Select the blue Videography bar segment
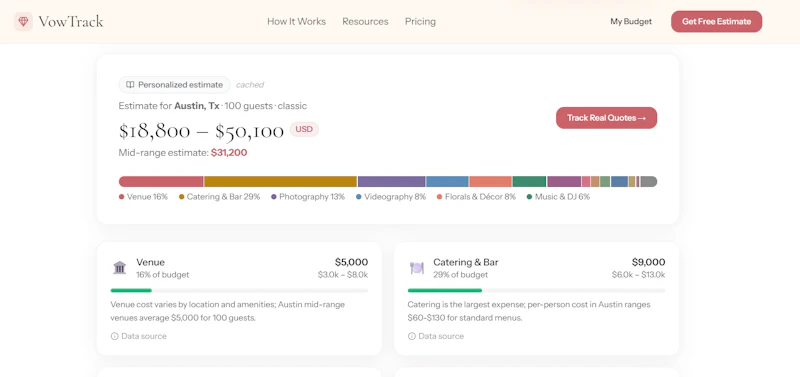 pos(447,182)
